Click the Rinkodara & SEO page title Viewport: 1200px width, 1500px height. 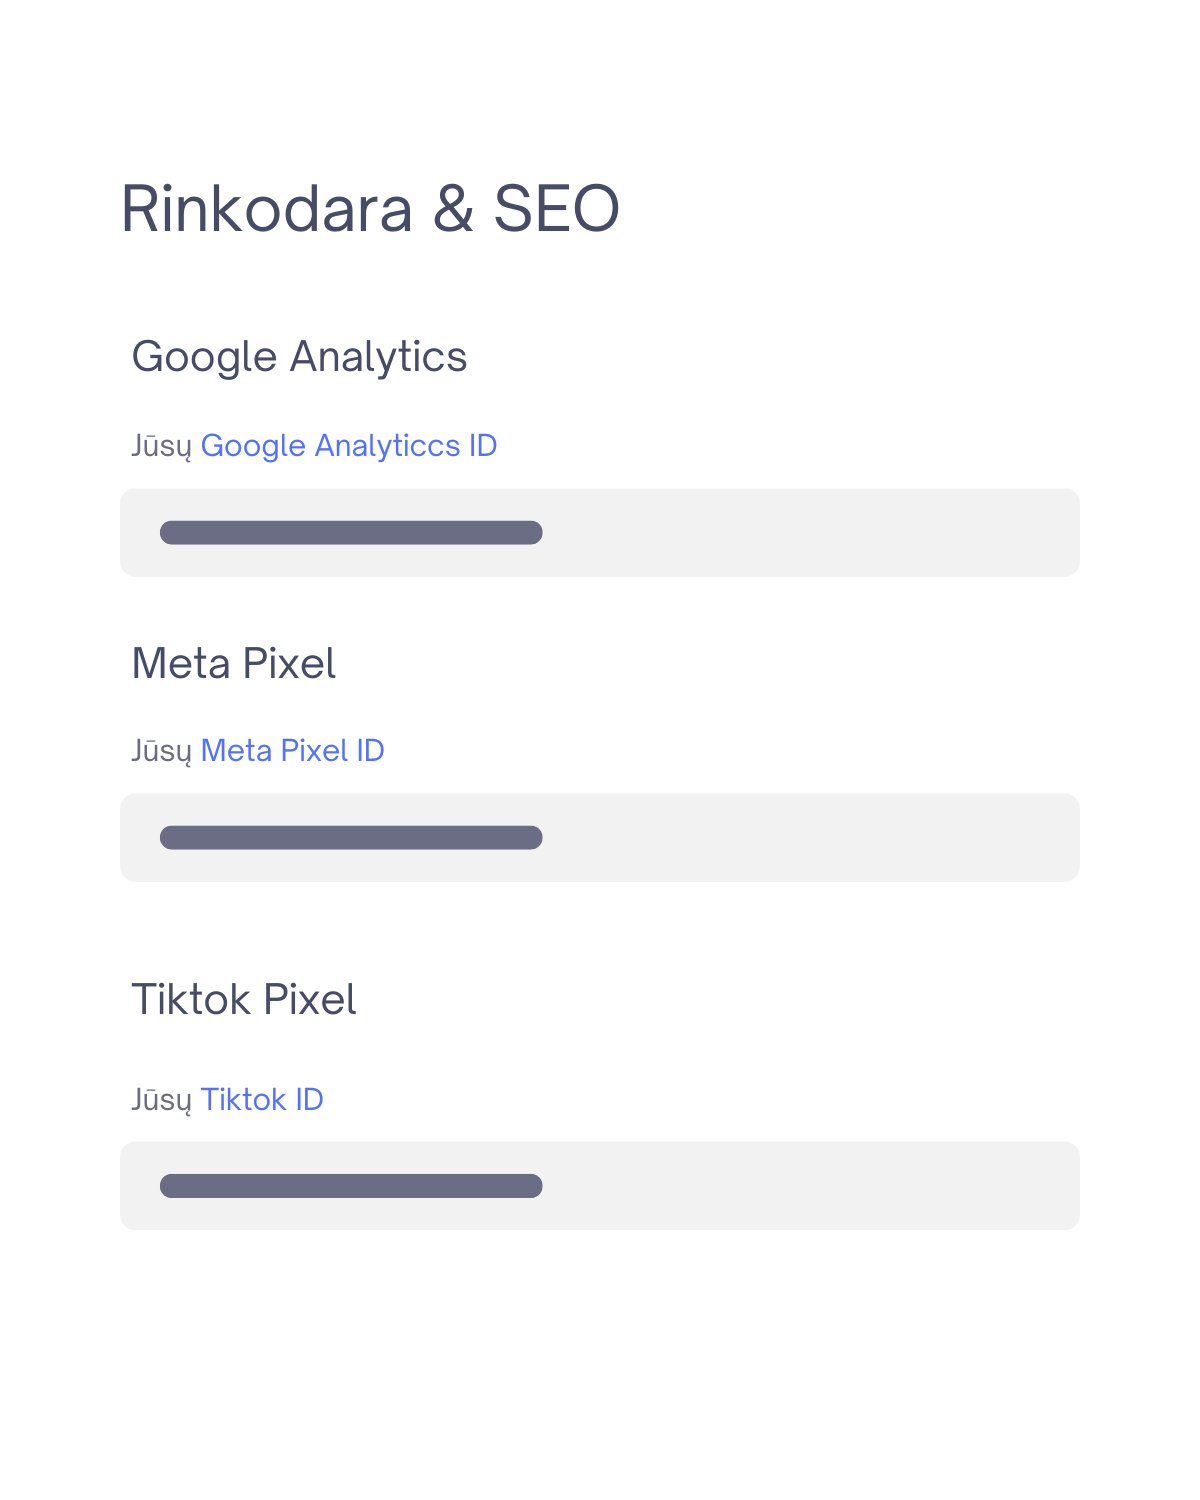pos(370,209)
